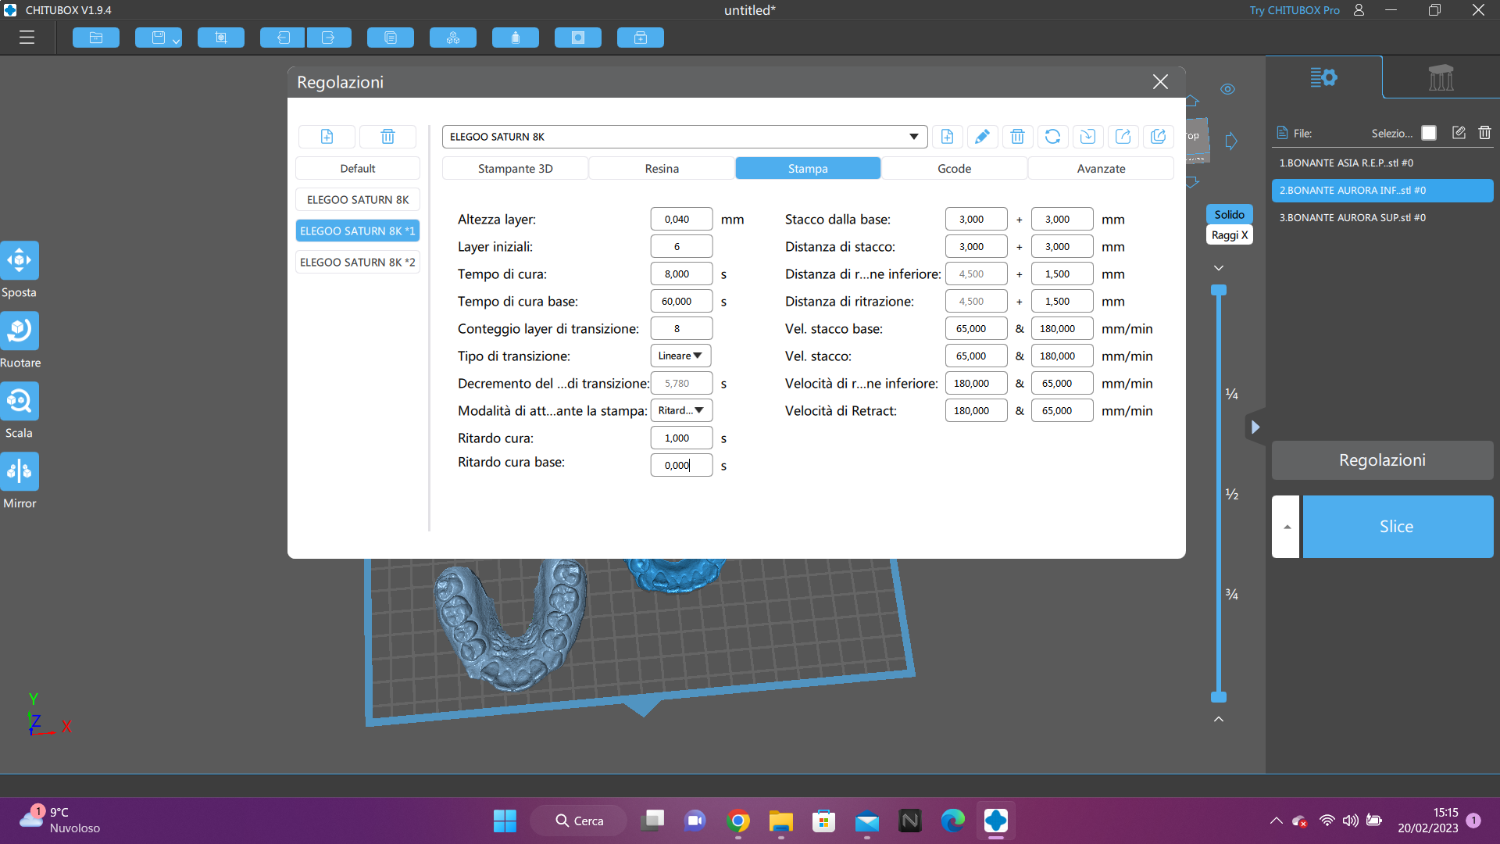Toggle the eye visibility icon
1500x844 pixels.
1228,90
